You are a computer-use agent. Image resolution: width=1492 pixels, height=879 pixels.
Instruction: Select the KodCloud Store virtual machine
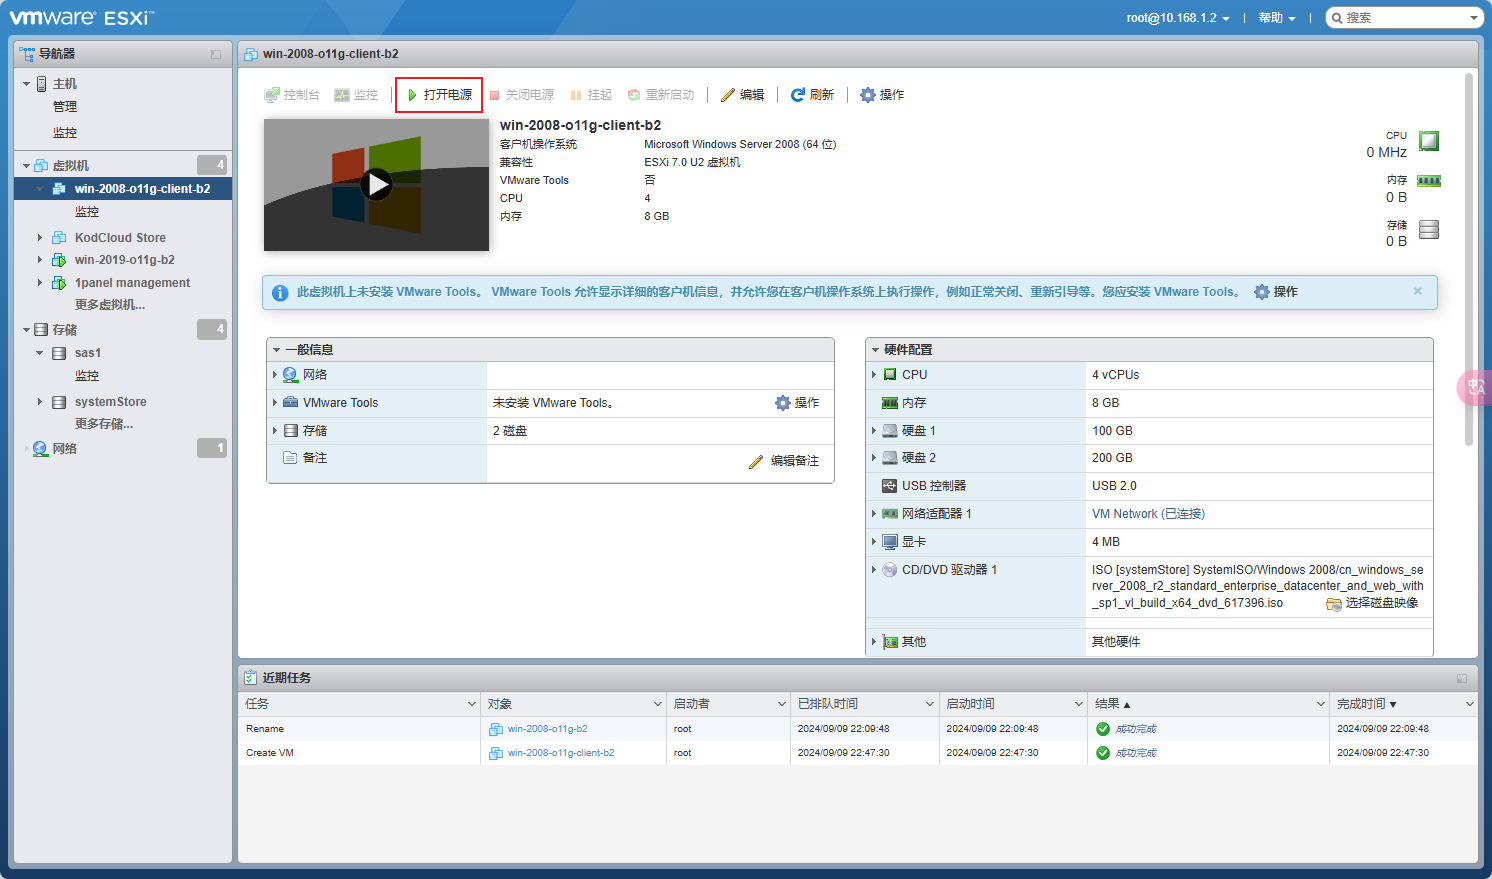click(x=120, y=238)
